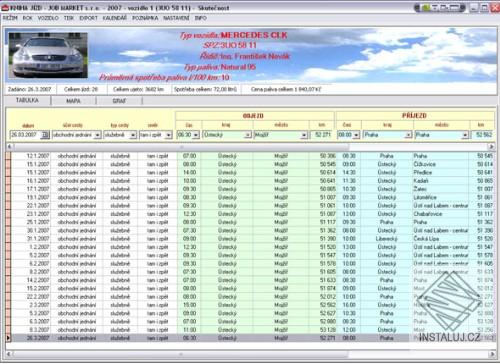Expand the účel cesty dropdown
This screenshot has width=500, height=364.
coord(97,135)
